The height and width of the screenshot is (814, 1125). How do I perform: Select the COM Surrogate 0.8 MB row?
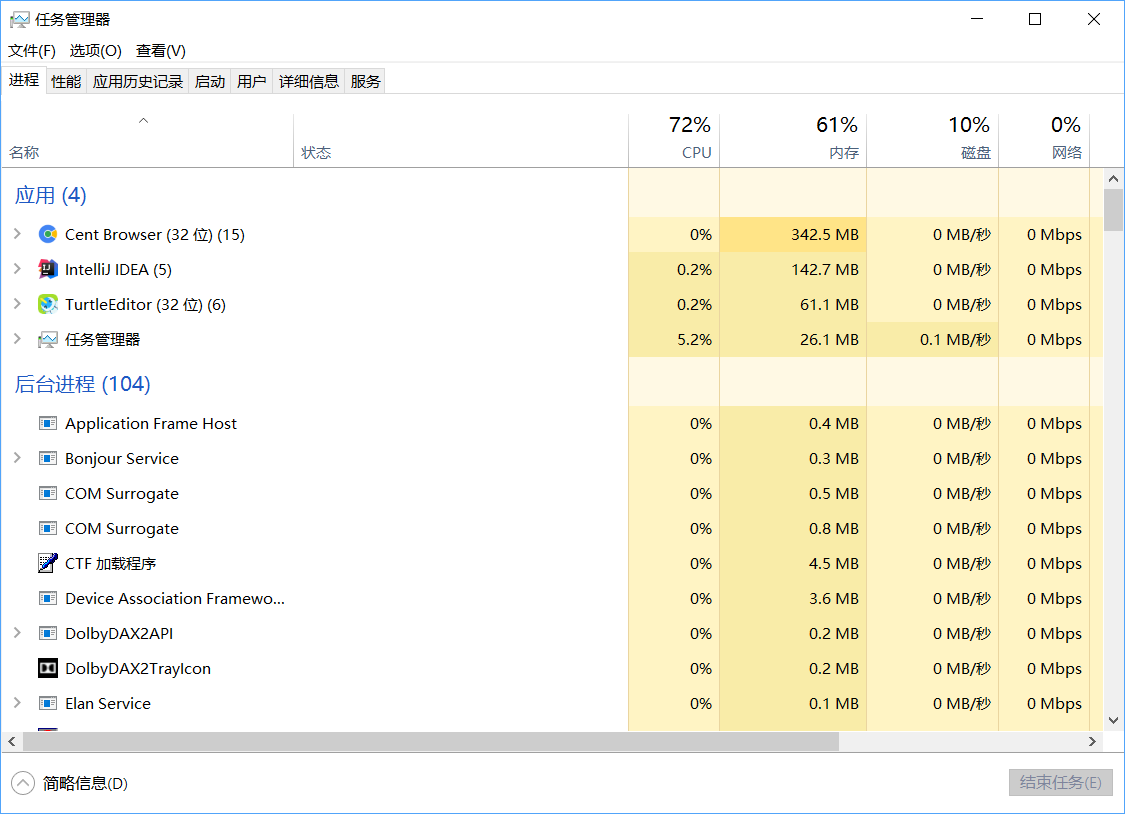point(552,529)
